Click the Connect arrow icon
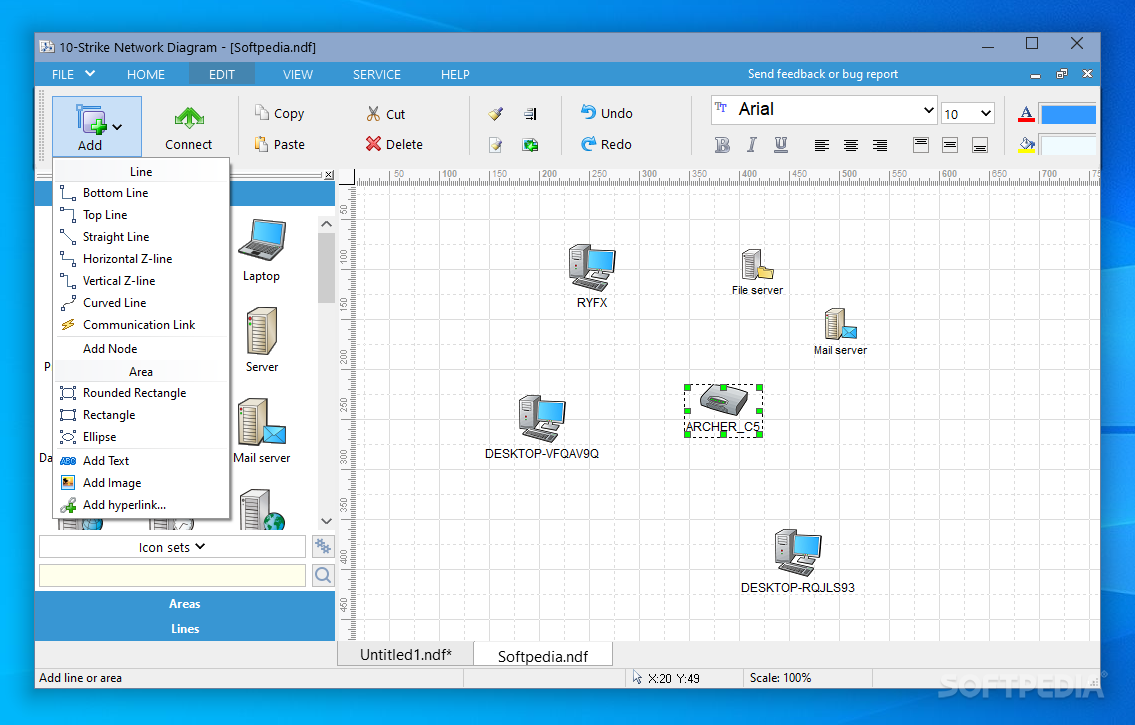This screenshot has height=725, width=1135. coord(189,118)
